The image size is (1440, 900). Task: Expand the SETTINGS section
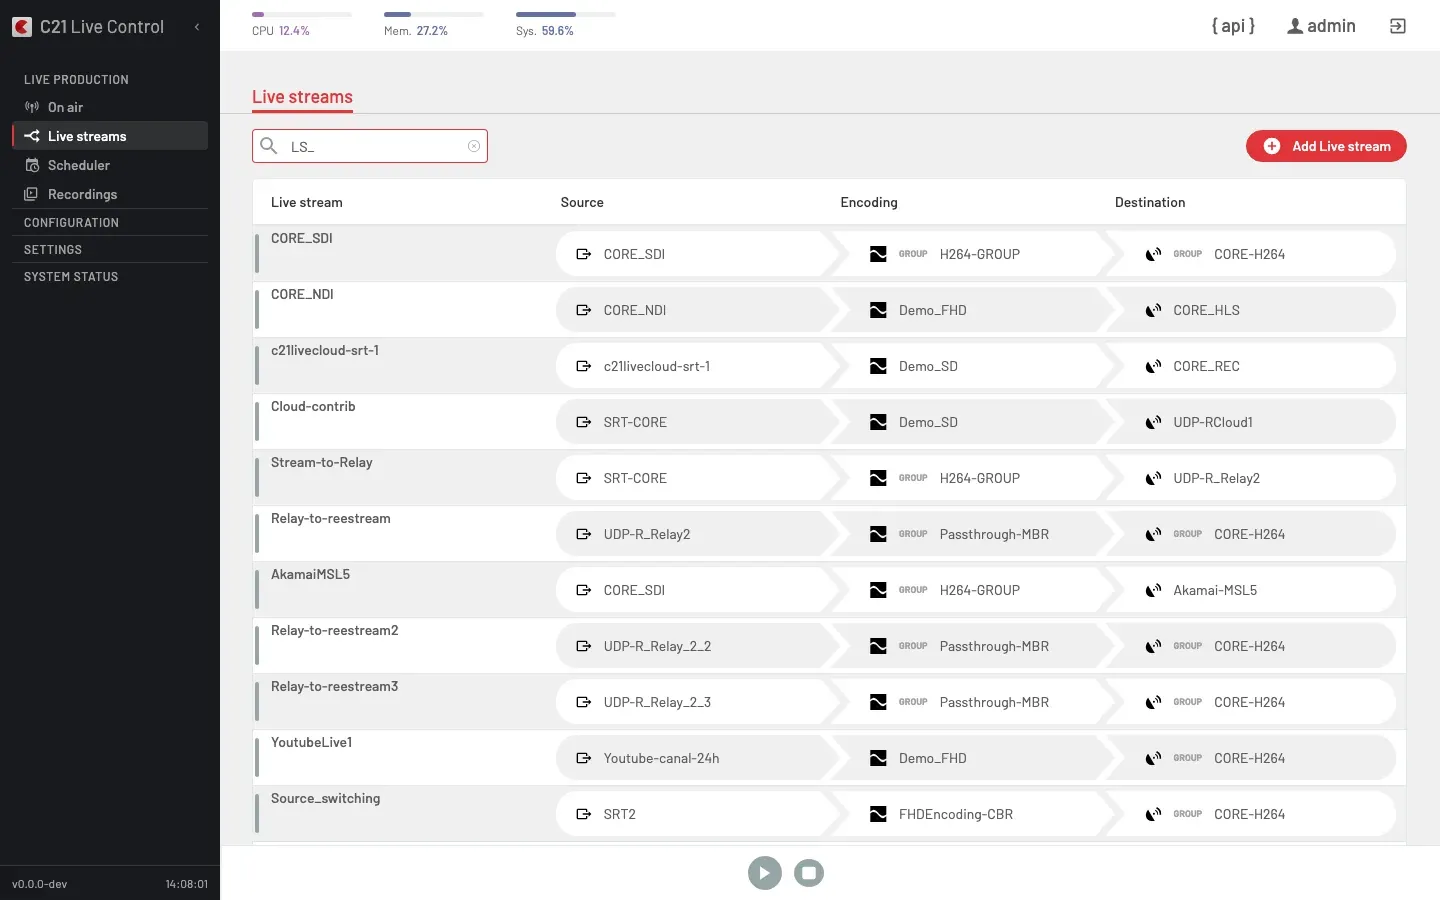53,250
